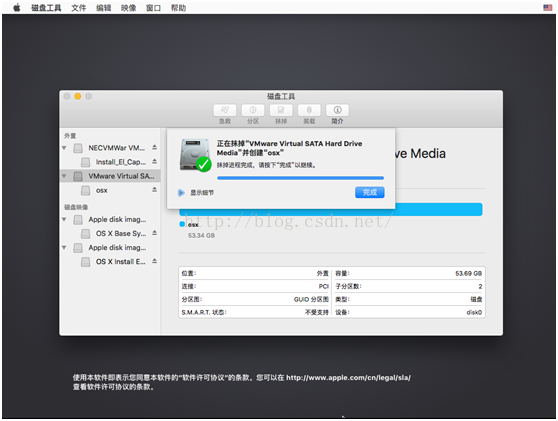Click the Partition (分区) toolbar icon
This screenshot has height=421, width=558.
coord(253,110)
